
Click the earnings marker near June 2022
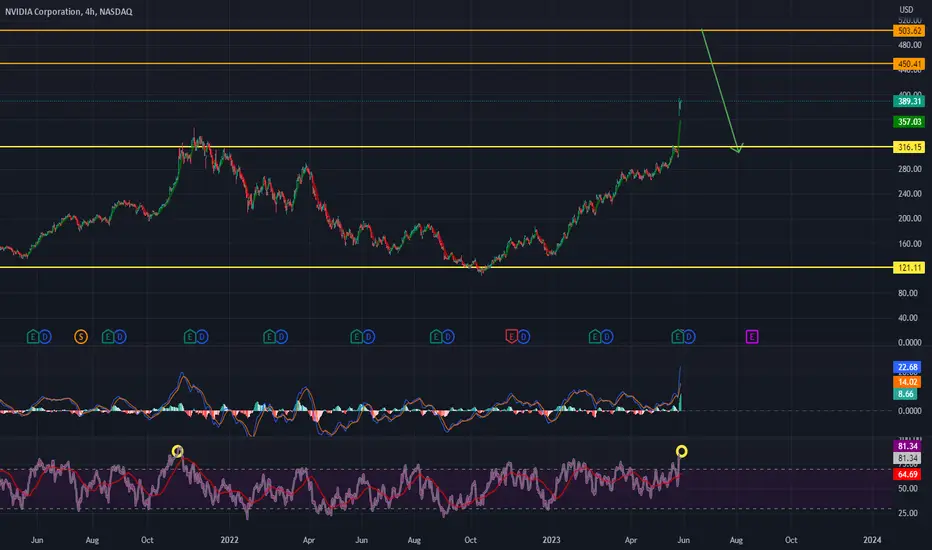tap(356, 337)
